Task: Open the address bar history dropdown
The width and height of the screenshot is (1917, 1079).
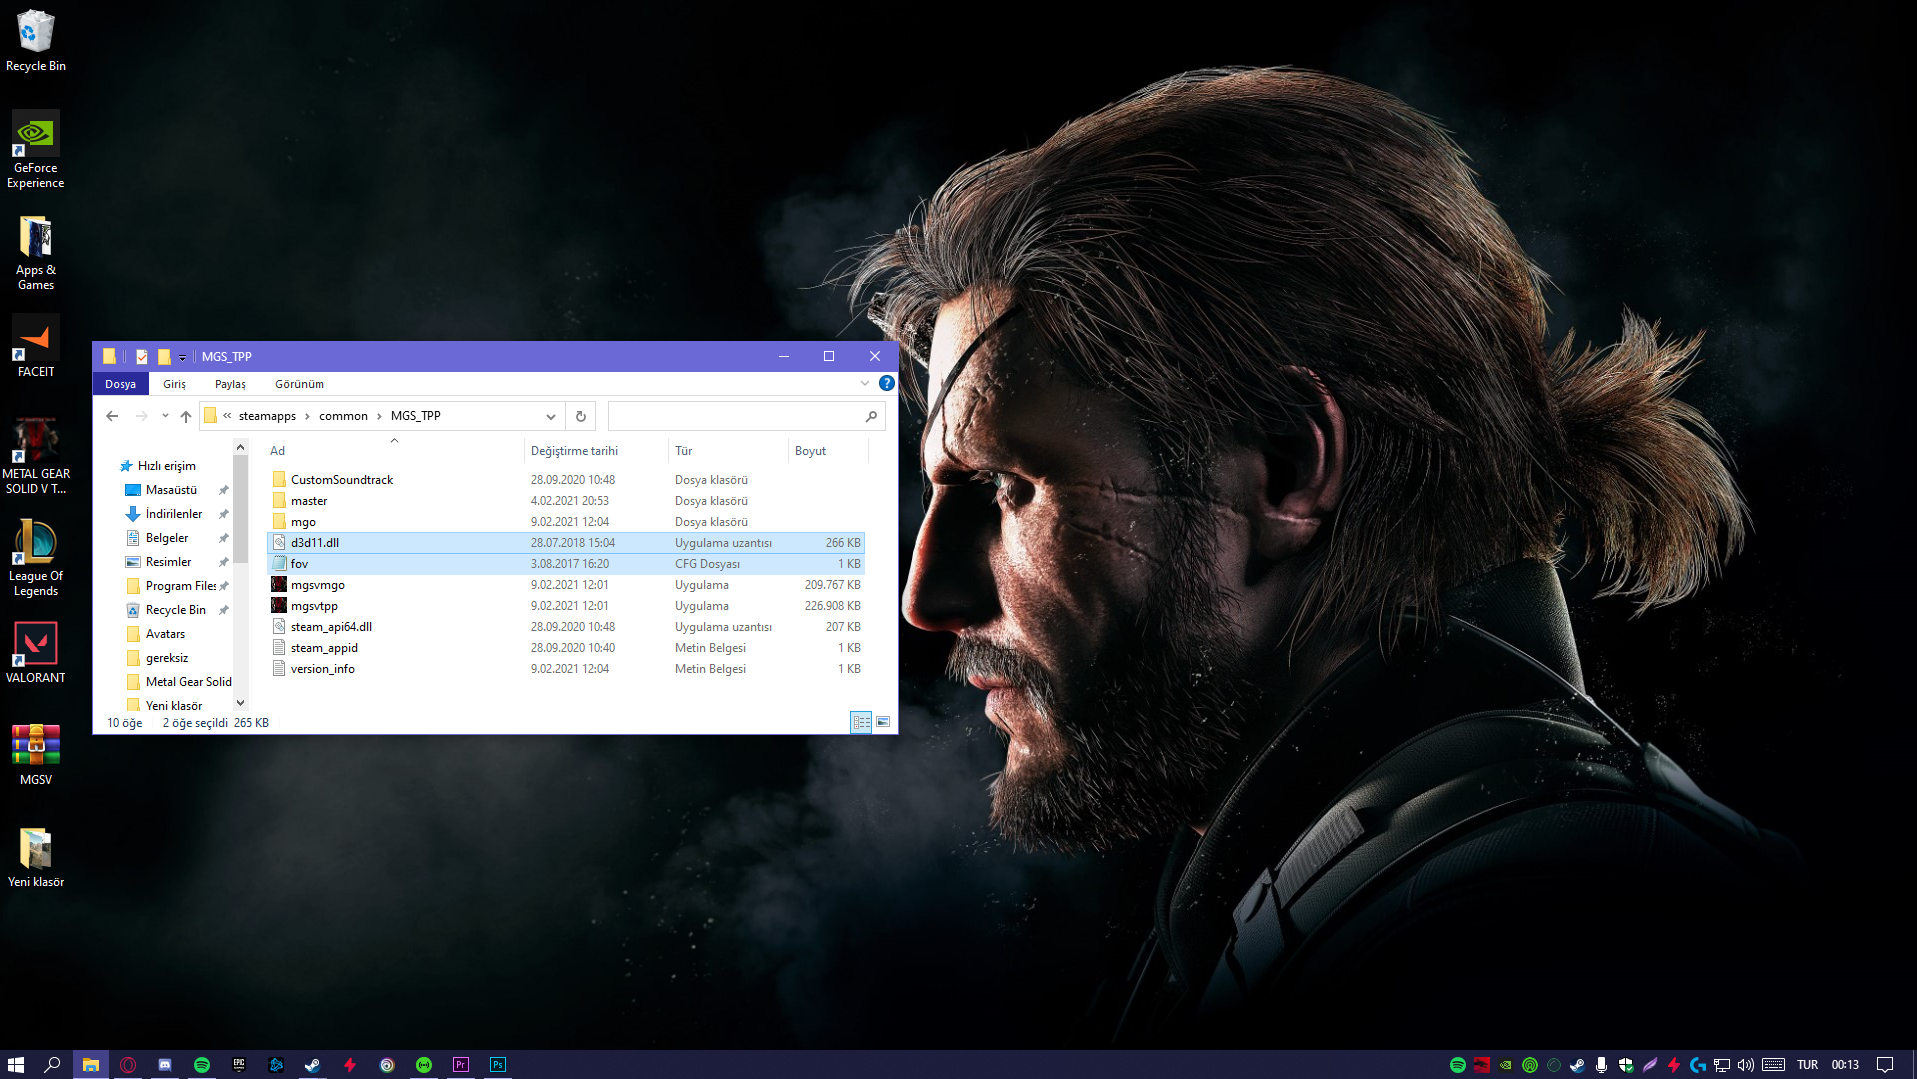Action: pyautogui.click(x=551, y=416)
